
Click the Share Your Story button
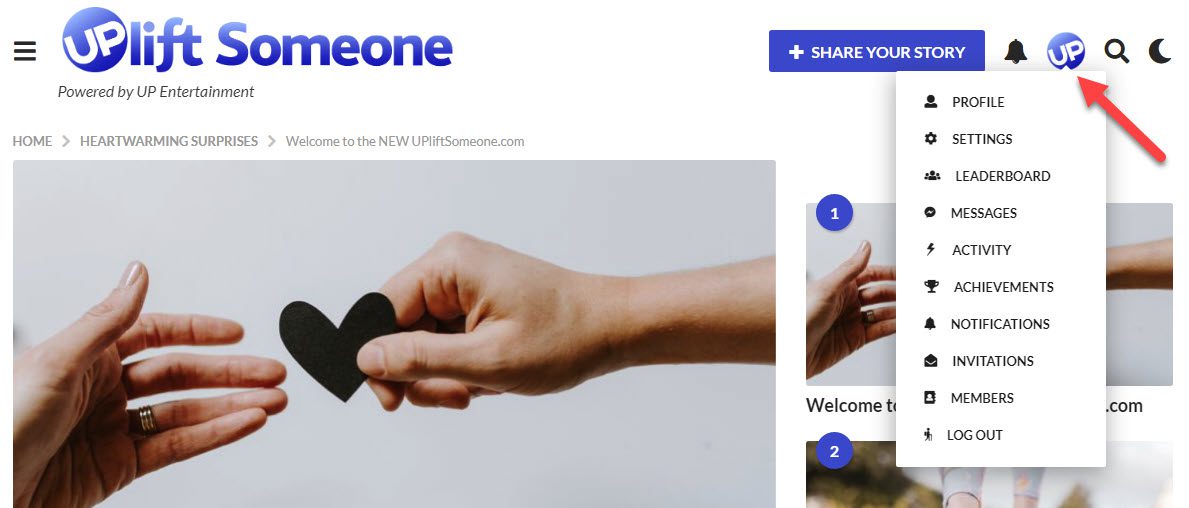click(x=877, y=52)
